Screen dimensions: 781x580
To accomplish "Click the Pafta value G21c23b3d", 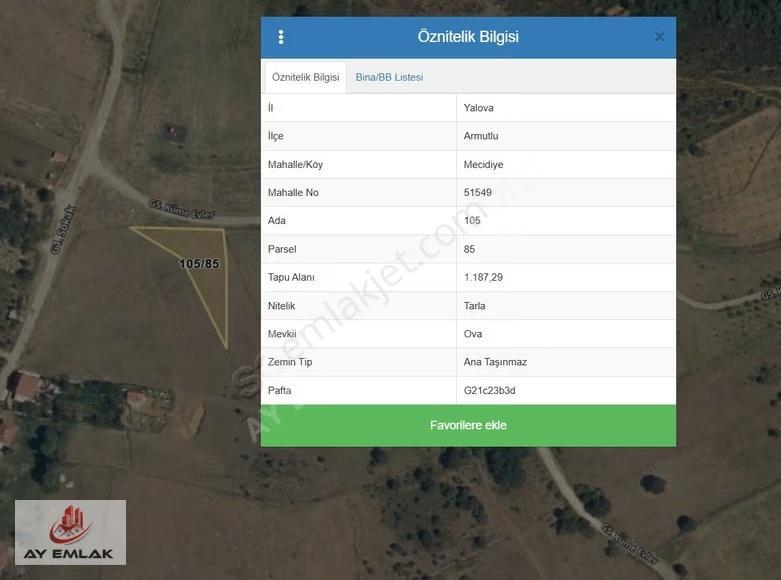I will pos(489,390).
